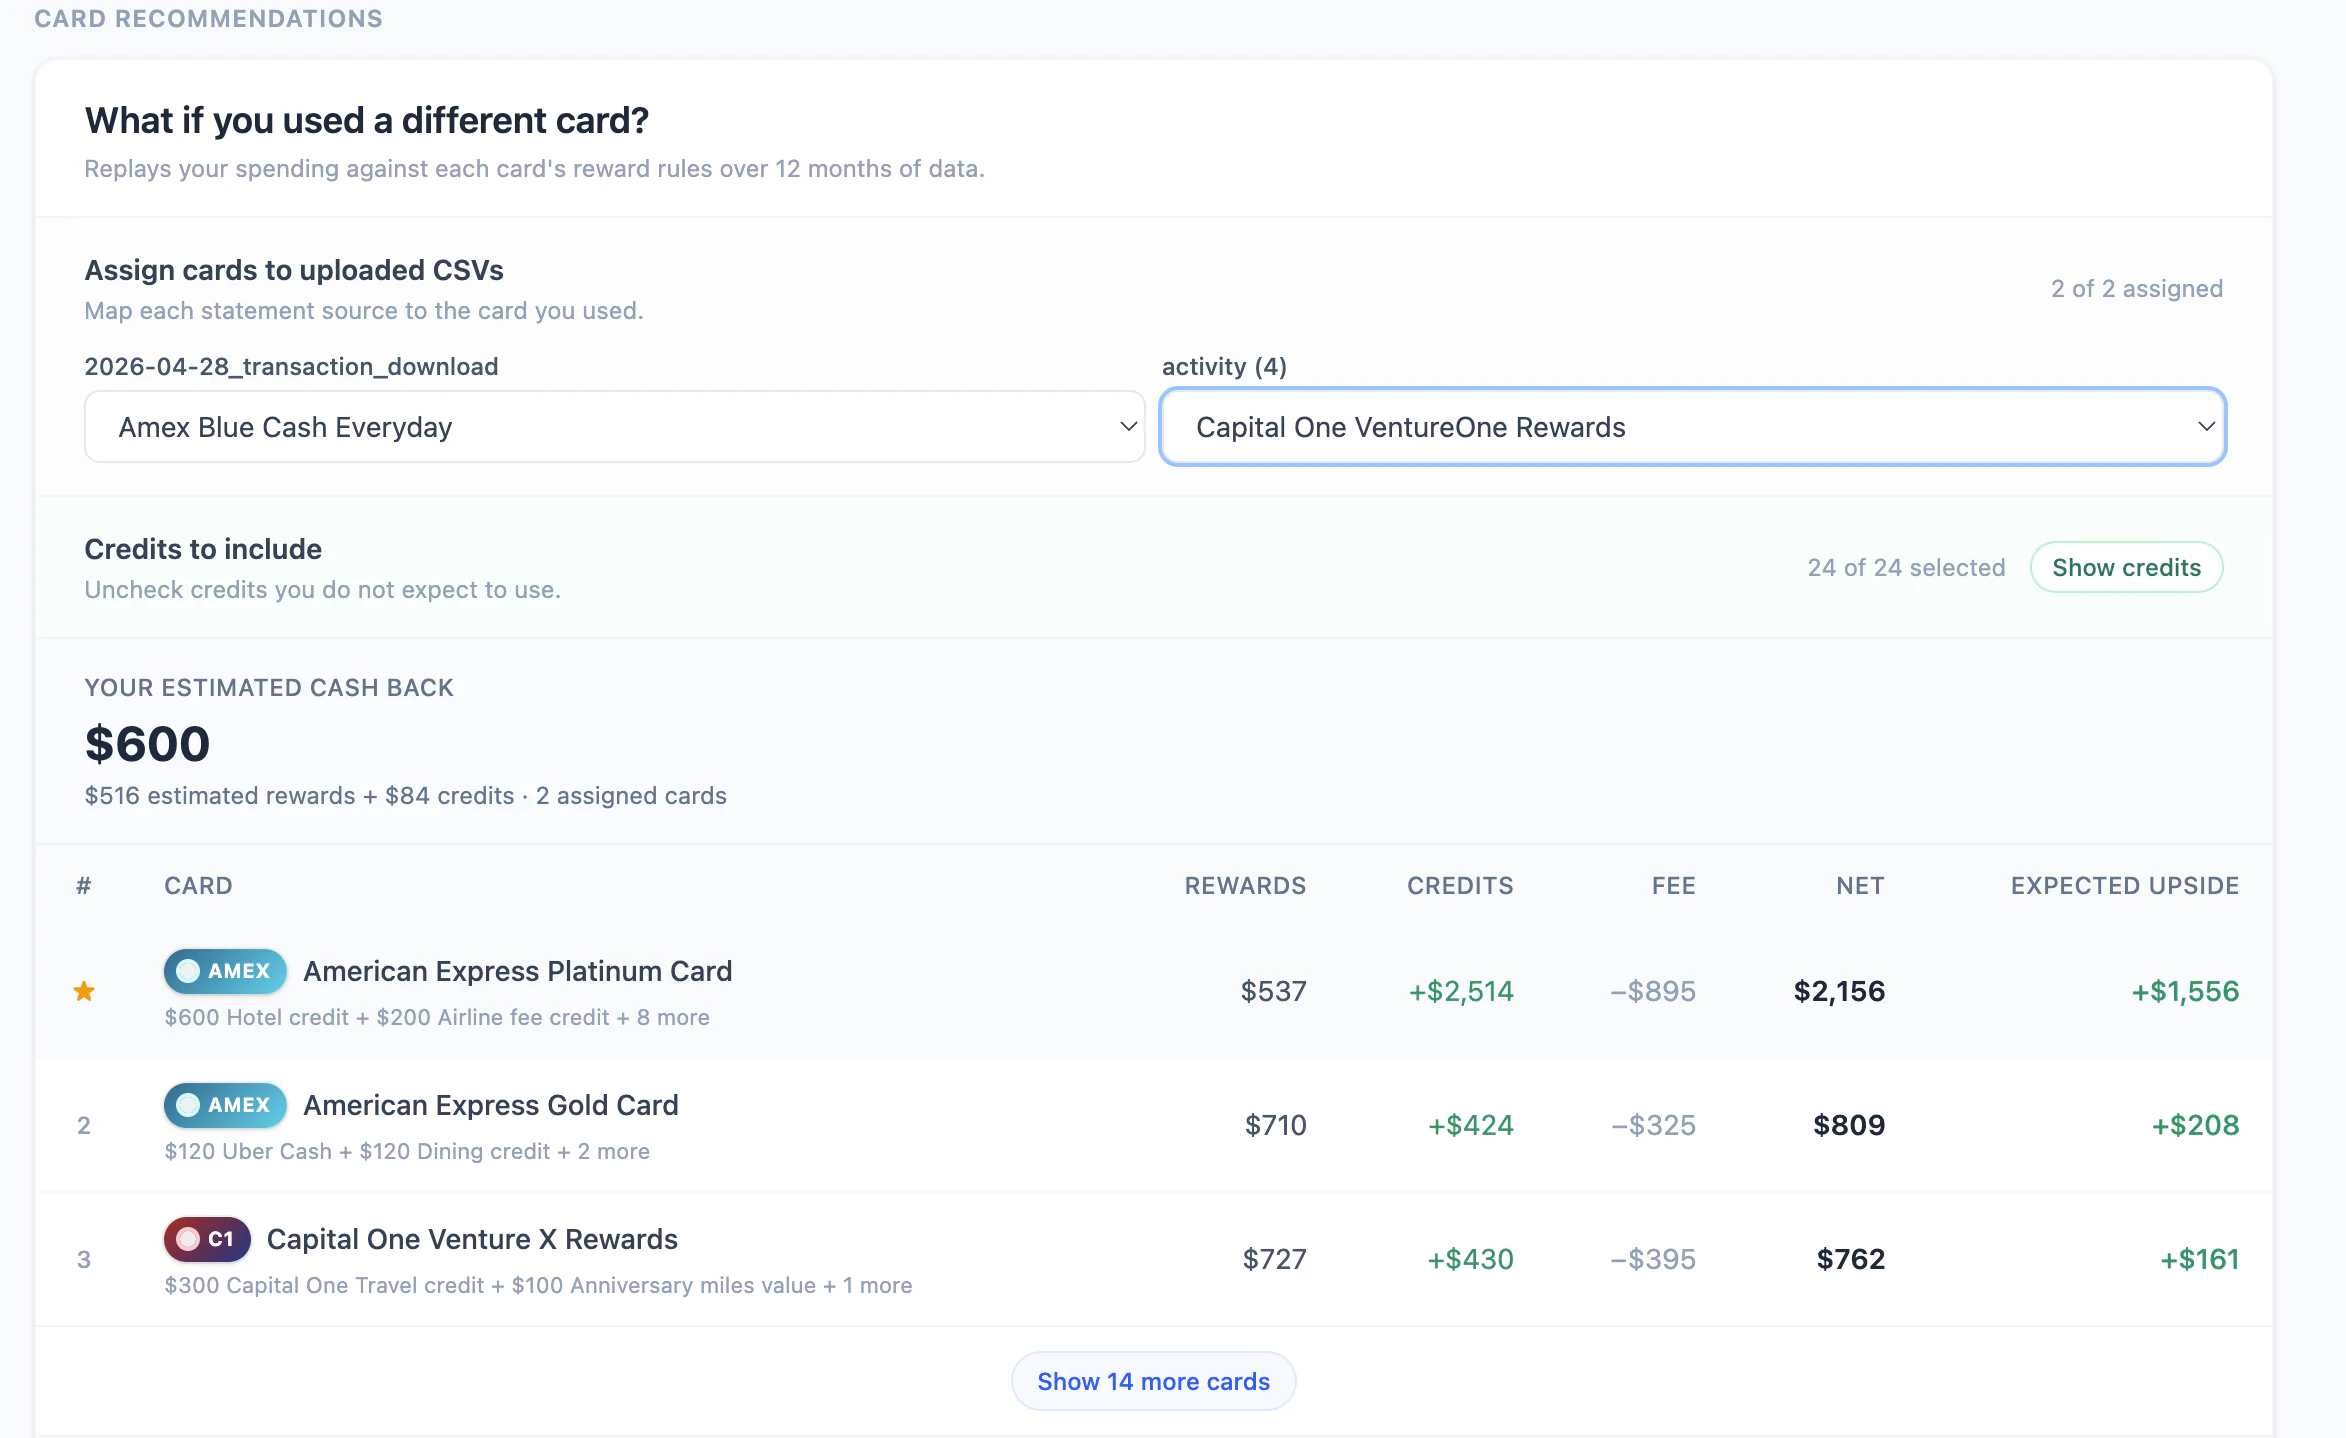Viewport: 2346px width, 1438px height.
Task: Click the $762 net value
Action: (1850, 1259)
